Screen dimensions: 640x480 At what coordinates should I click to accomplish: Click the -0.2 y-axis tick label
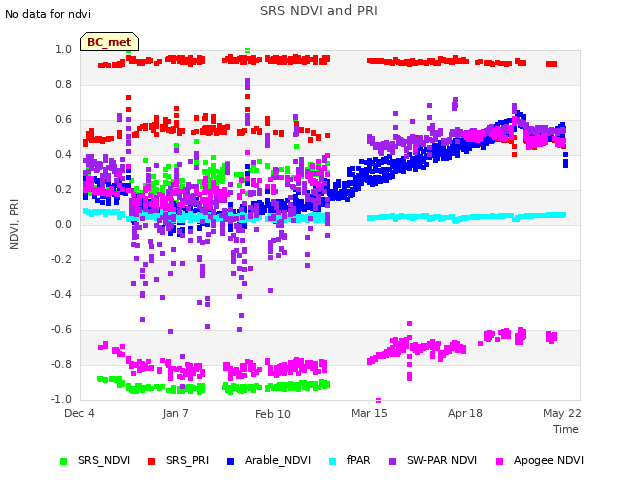[61, 260]
